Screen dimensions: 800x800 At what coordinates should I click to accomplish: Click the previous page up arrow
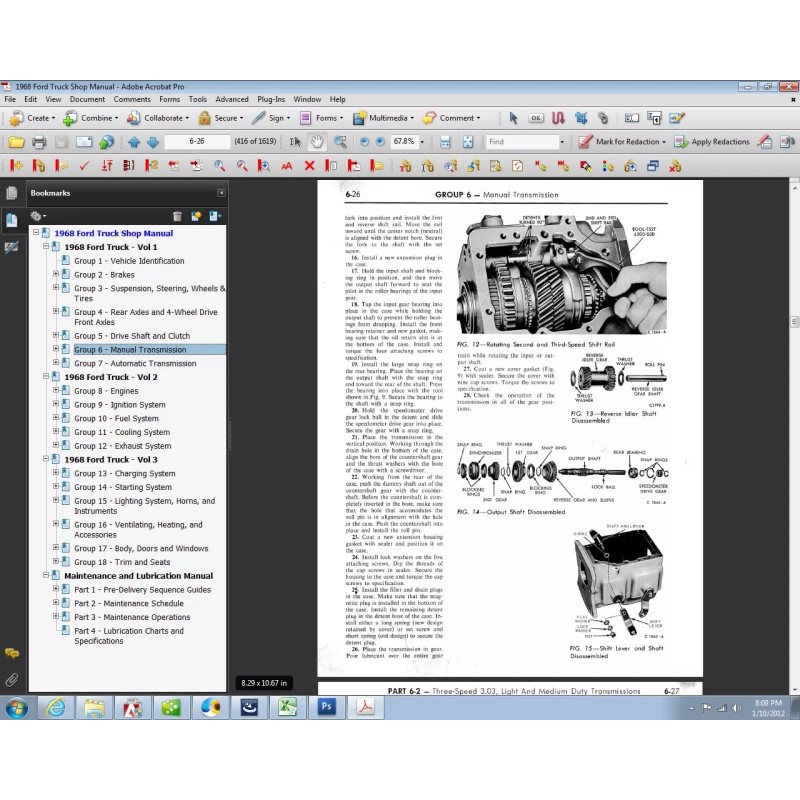[x=133, y=142]
